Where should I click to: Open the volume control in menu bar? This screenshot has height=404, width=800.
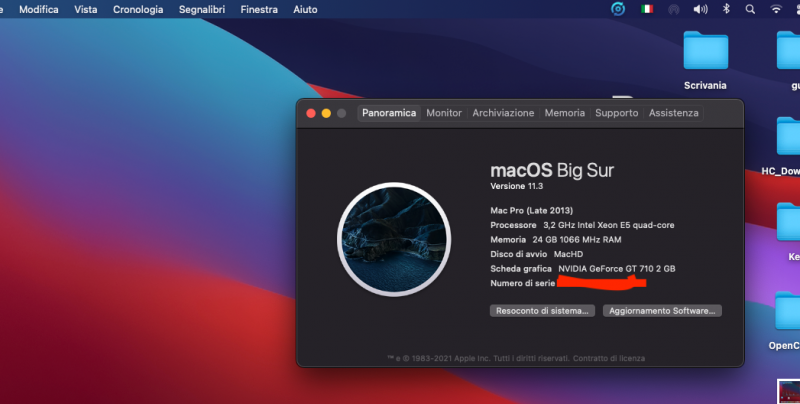701,9
